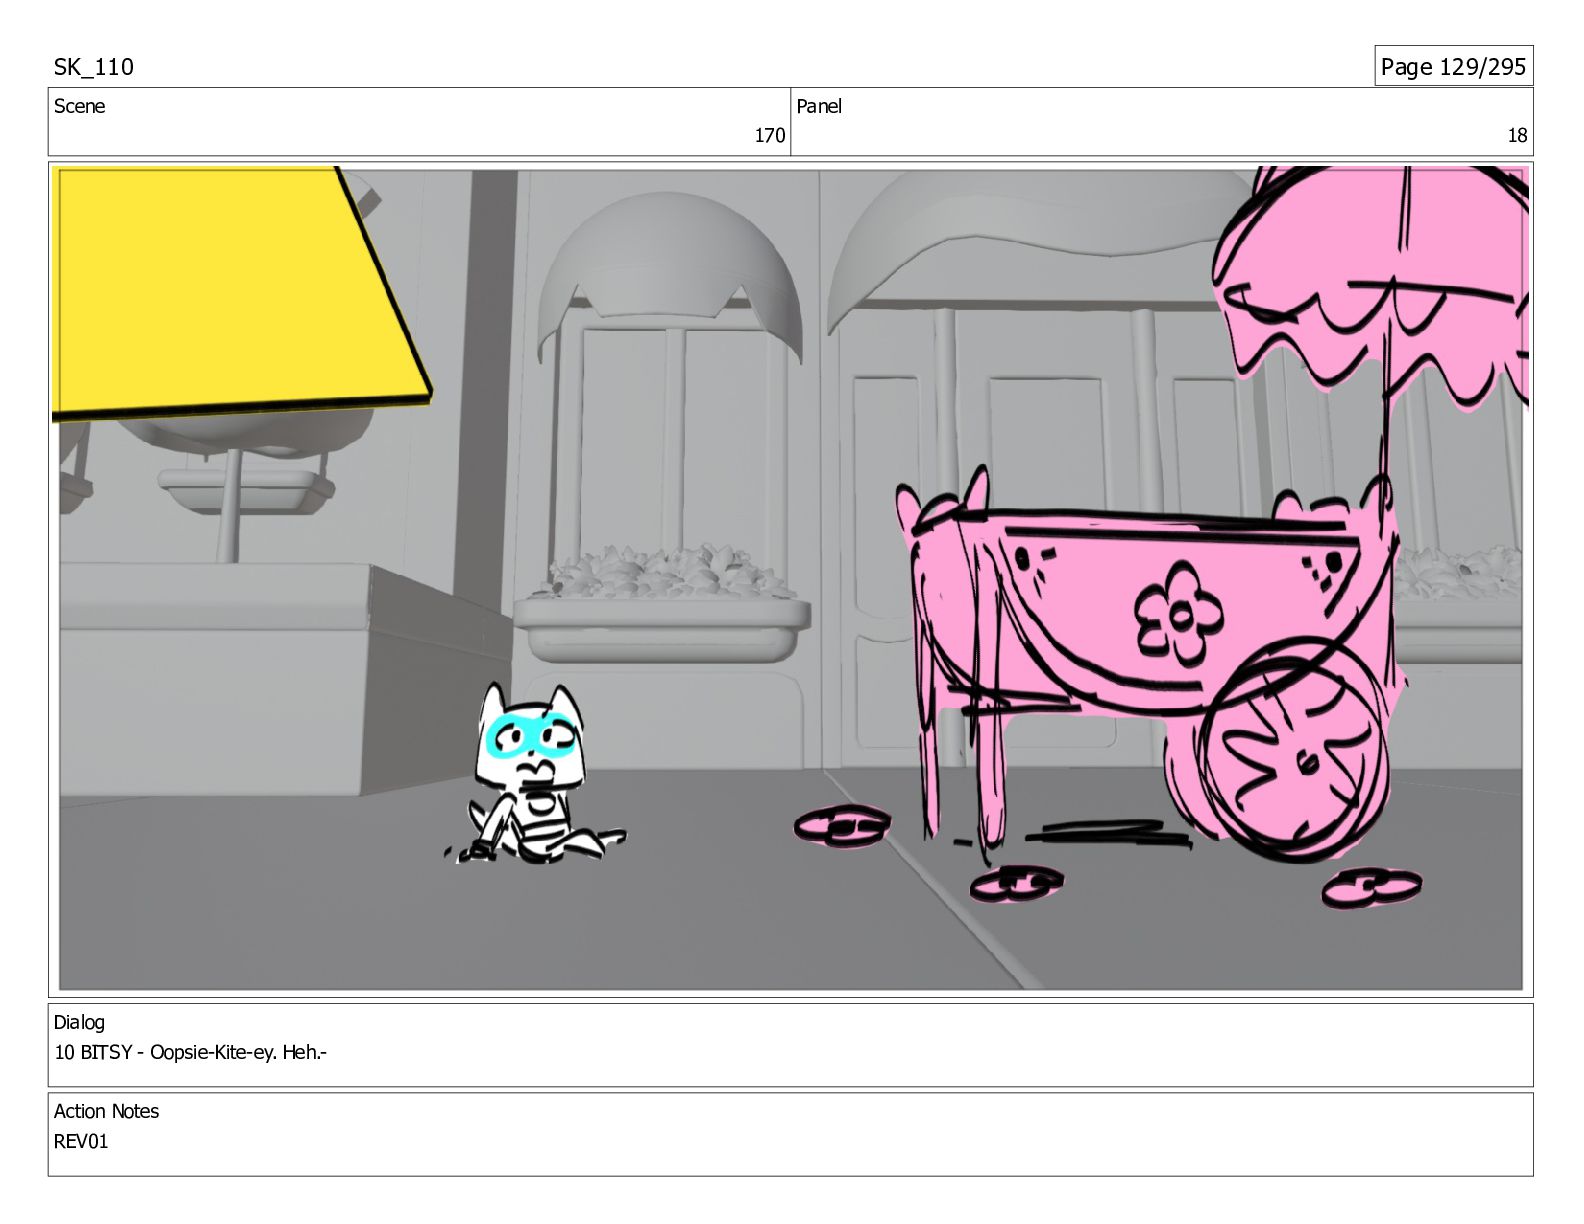The width and height of the screenshot is (1584, 1224).
Task: Click the Page 129/295 box
Action: click(x=1453, y=66)
